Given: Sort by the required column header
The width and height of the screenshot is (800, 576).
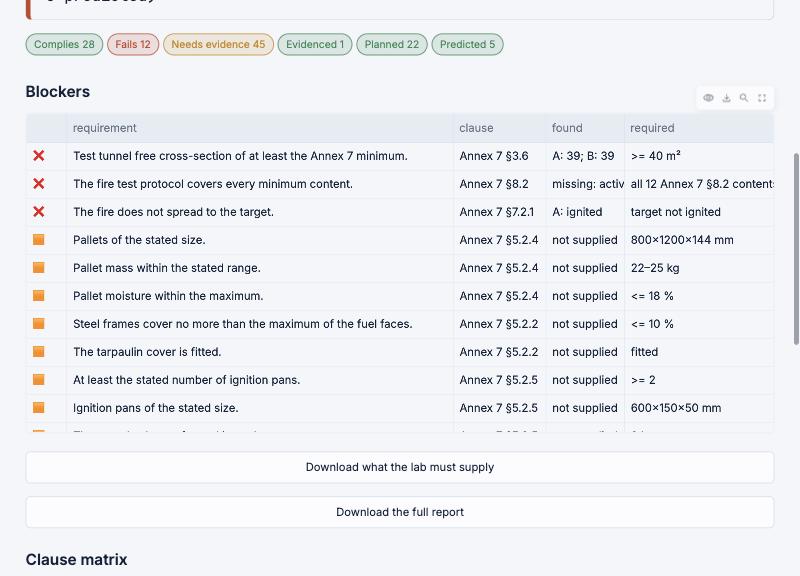Looking at the screenshot, I should click(x=699, y=128).
